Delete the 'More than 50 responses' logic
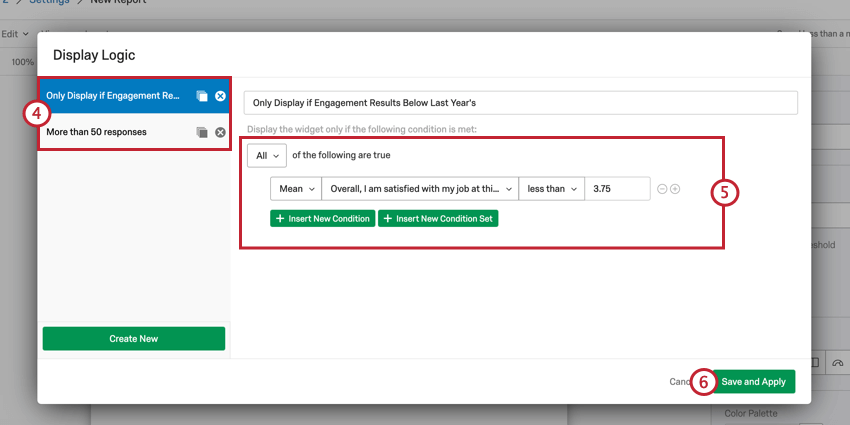Screen dimensions: 850x425 tap(220, 132)
